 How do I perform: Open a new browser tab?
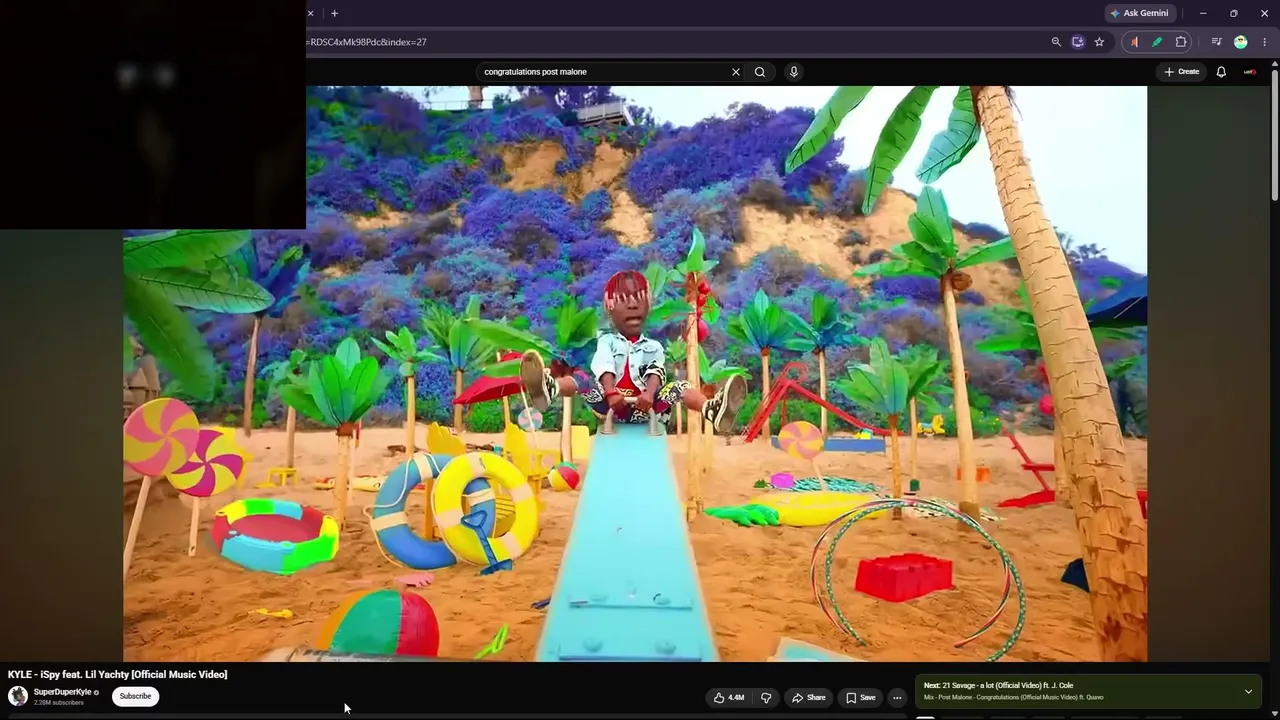click(x=334, y=13)
